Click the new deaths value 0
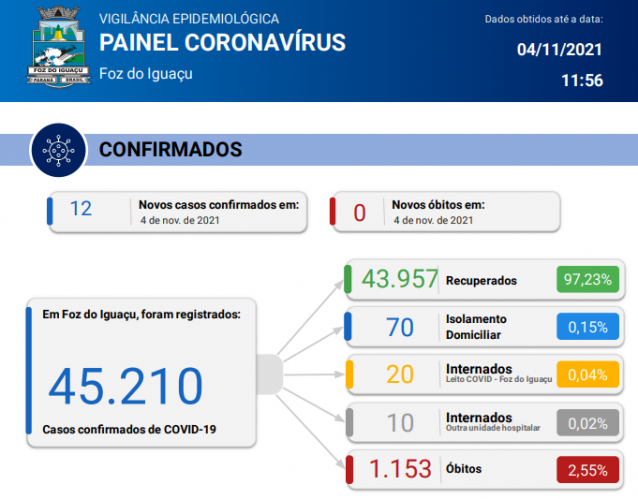This screenshot has width=638, height=499. [x=359, y=213]
